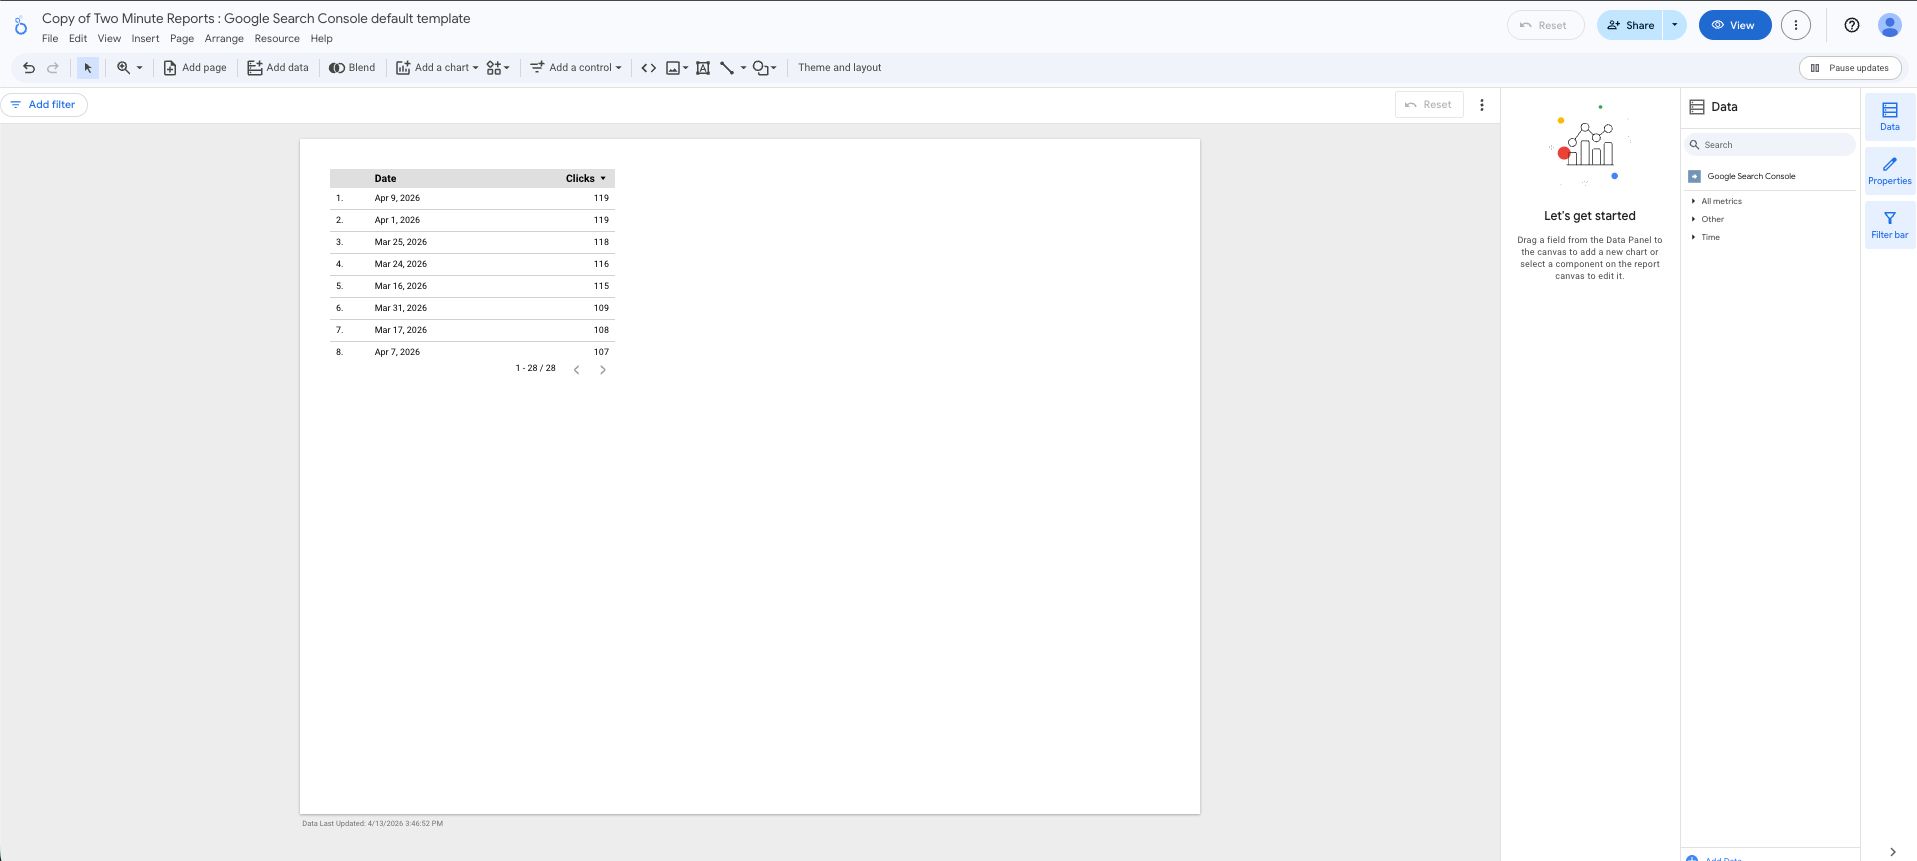Open the Share options dropdown arrow
The height and width of the screenshot is (861, 1917).
coord(1674,25)
